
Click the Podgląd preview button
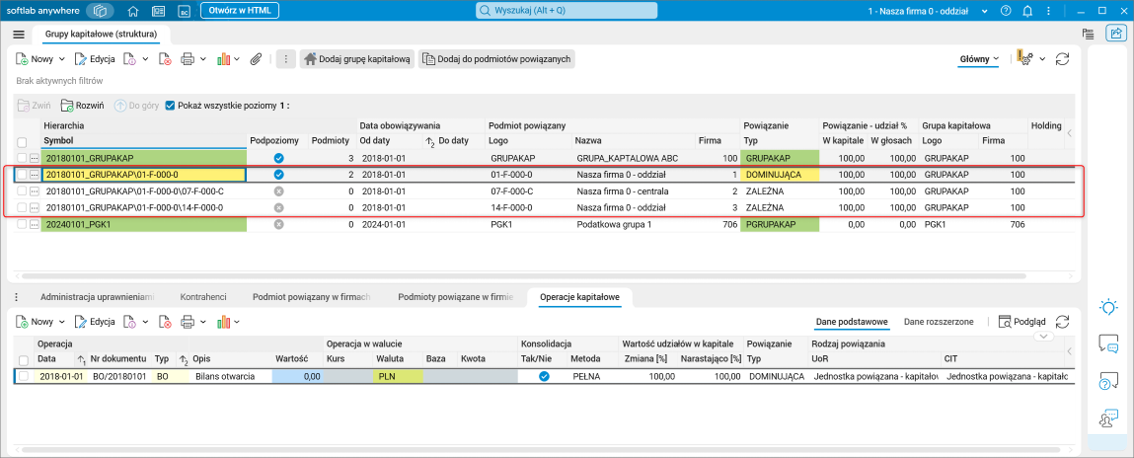tap(1023, 321)
